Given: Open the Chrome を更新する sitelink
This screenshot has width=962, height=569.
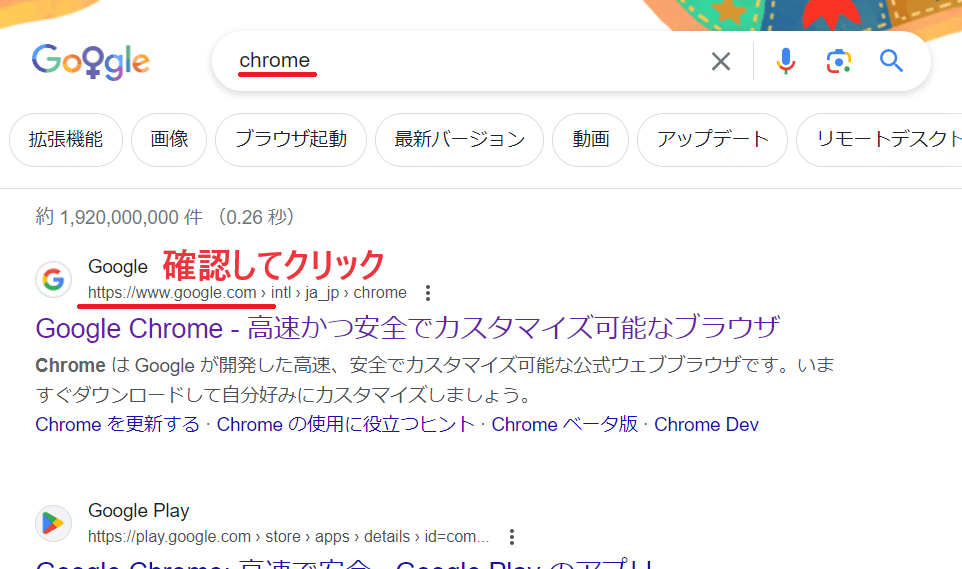Looking at the screenshot, I should click(x=118, y=424).
